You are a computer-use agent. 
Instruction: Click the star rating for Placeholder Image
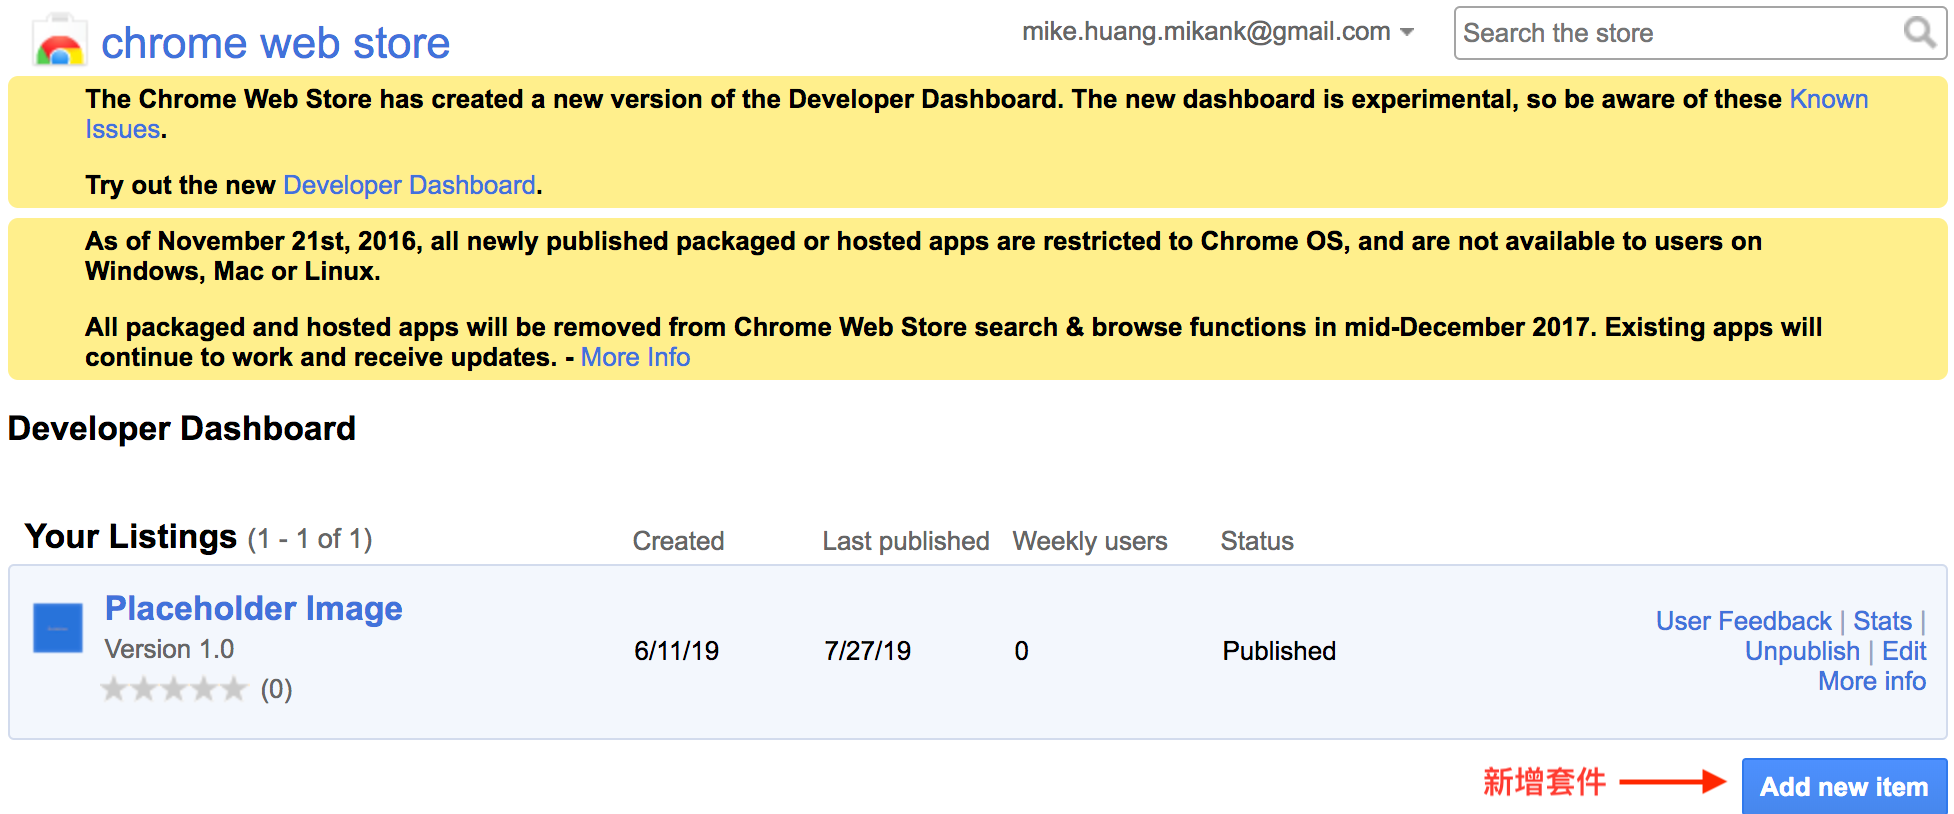coord(174,689)
